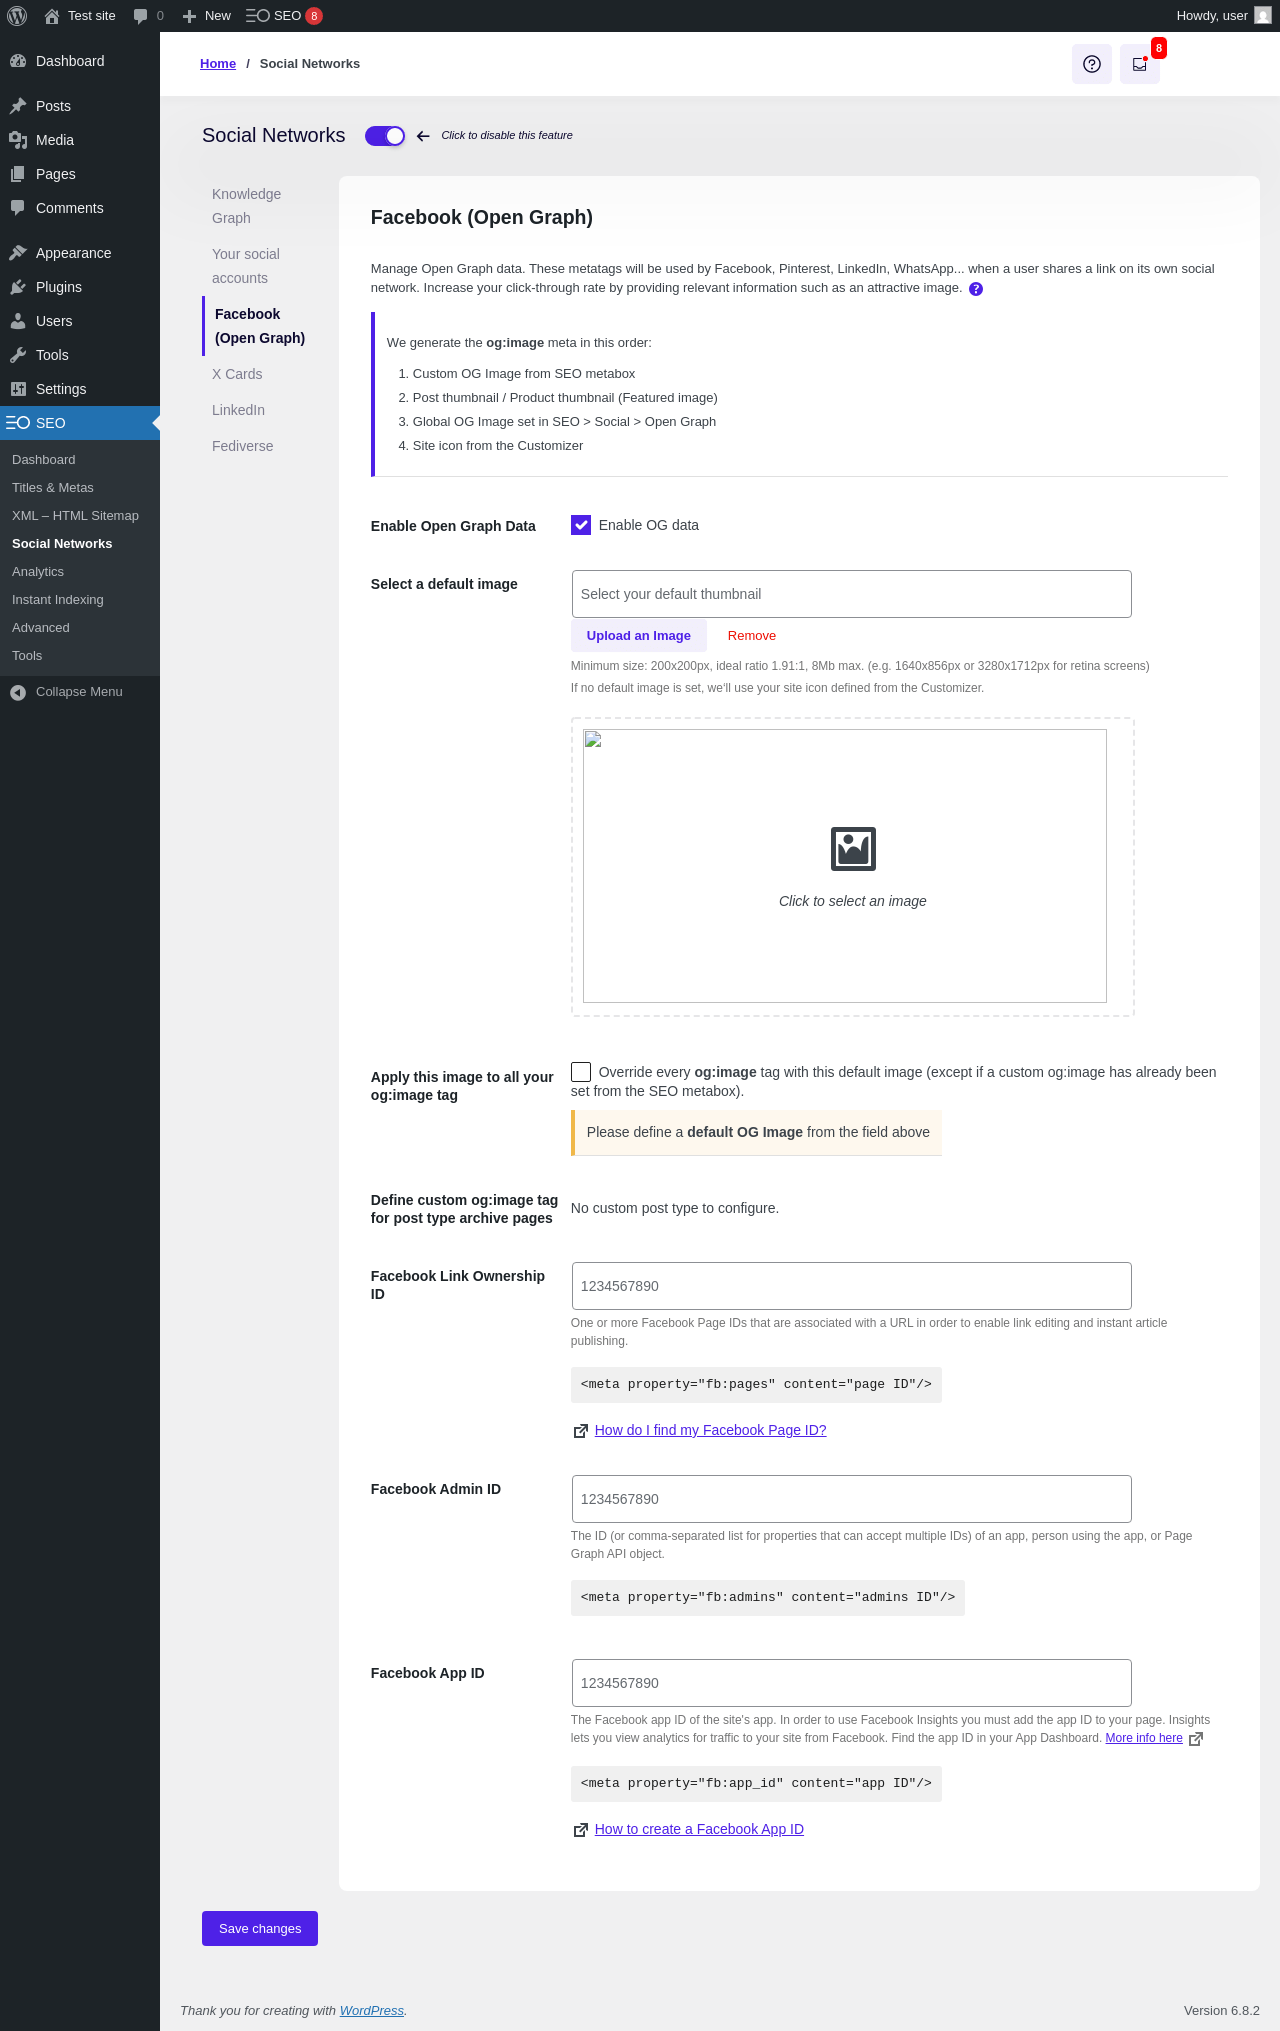This screenshot has width=1280, height=2031.
Task: Open SEO Dashboard submenu
Action: point(80,460)
